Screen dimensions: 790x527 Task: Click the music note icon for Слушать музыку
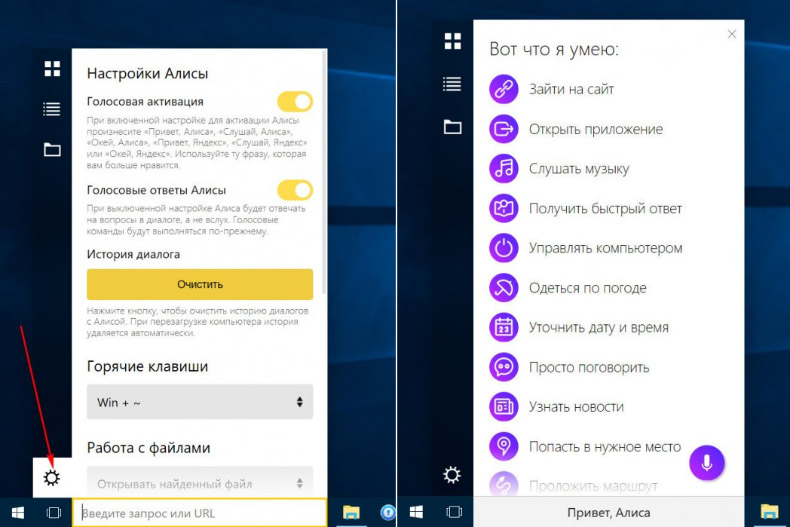(x=504, y=169)
